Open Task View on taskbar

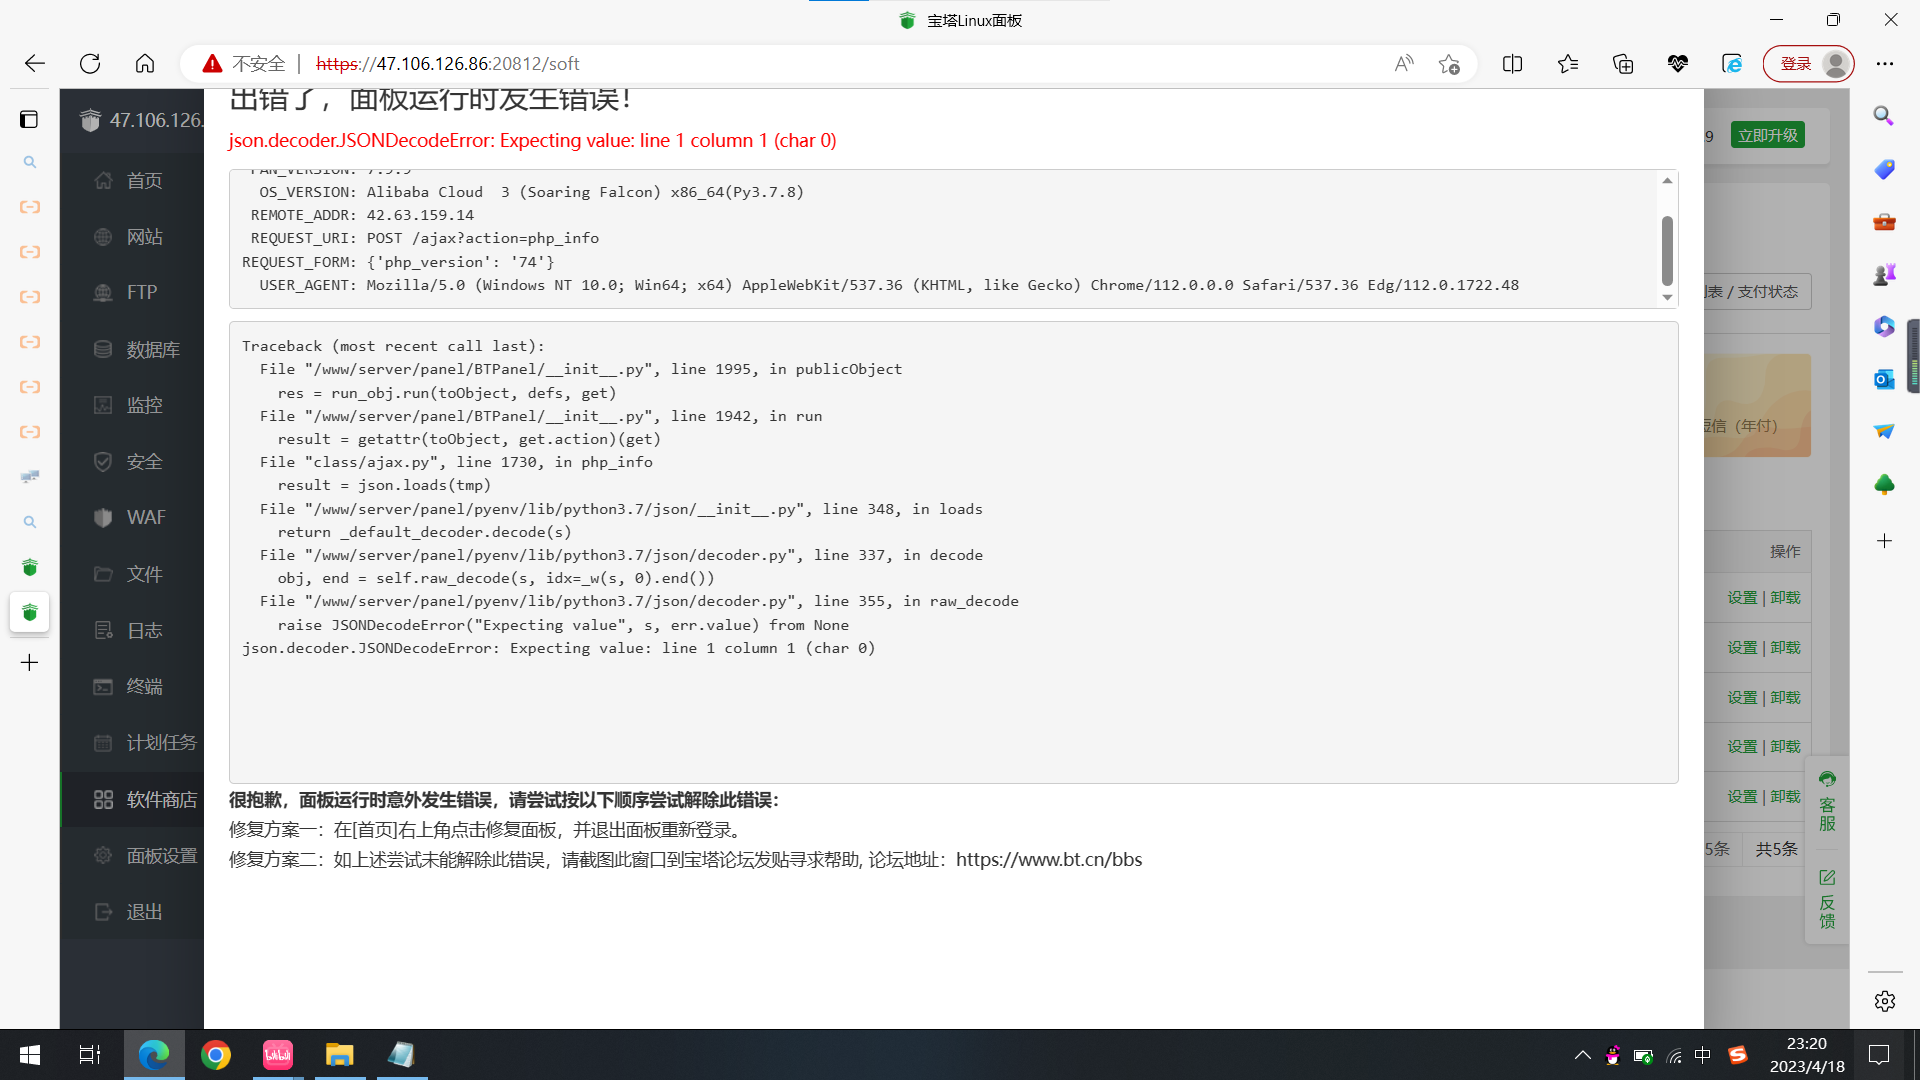point(90,1055)
